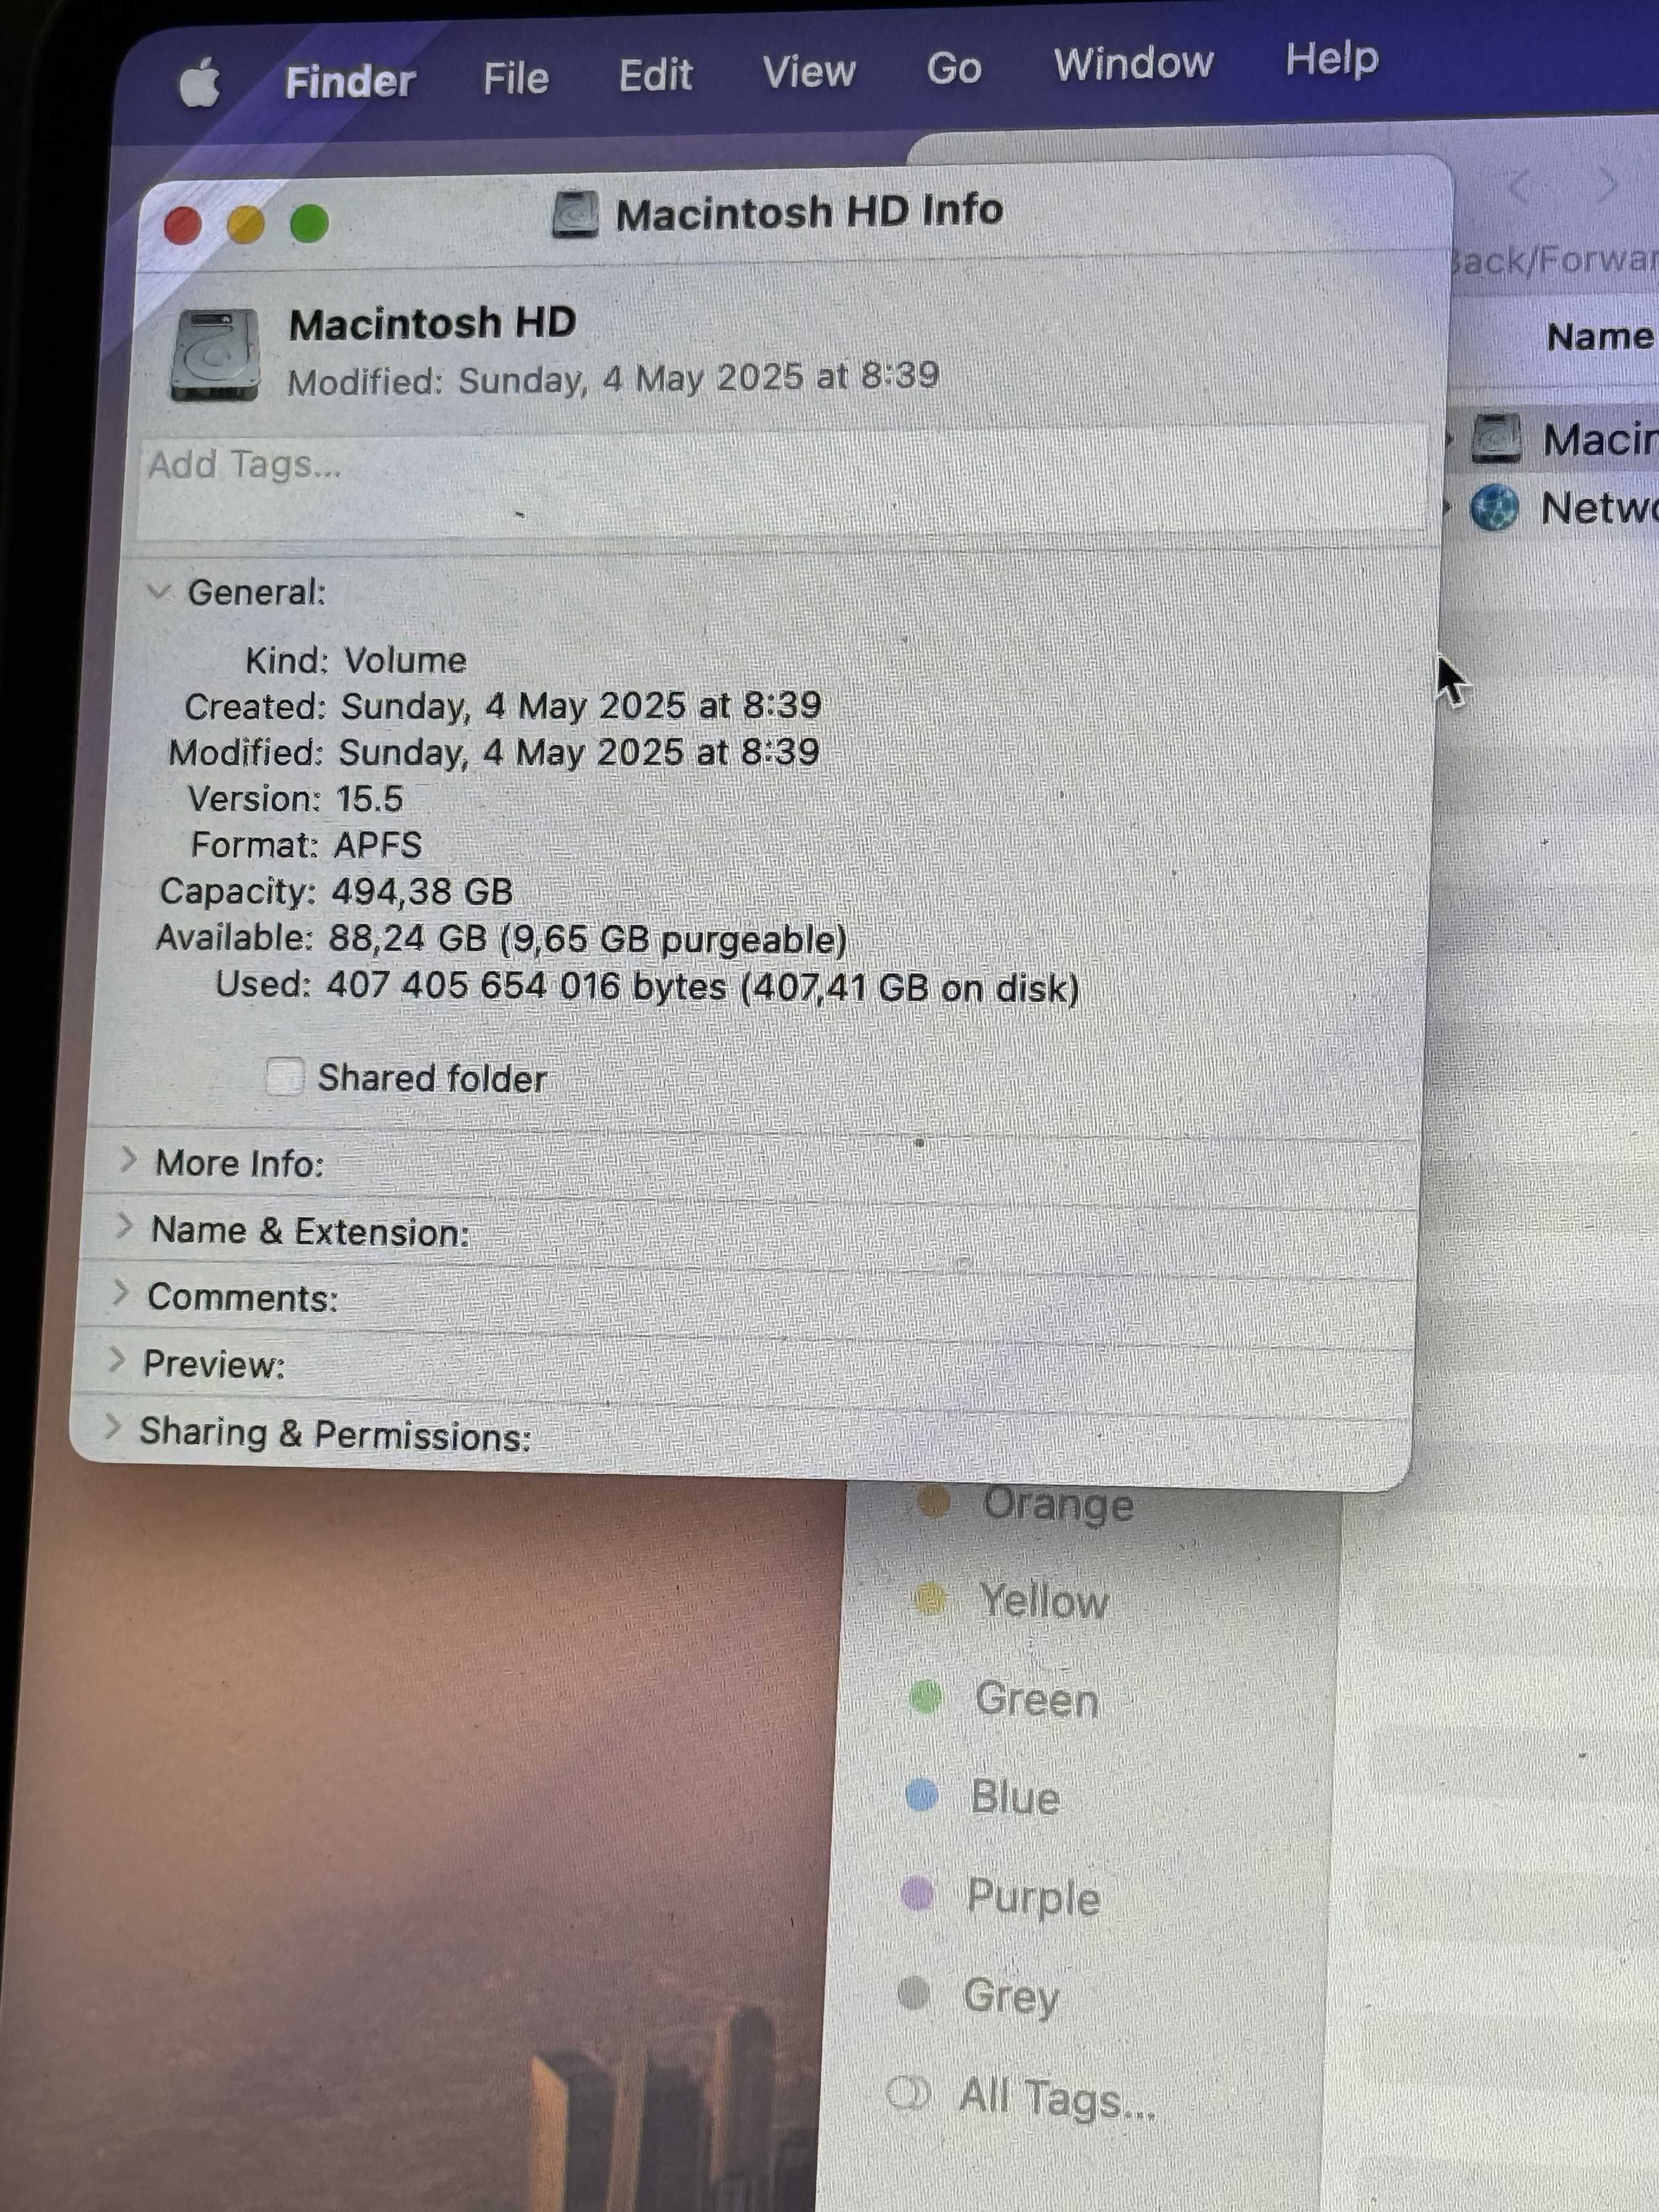Image resolution: width=1659 pixels, height=2212 pixels.
Task: Select the large Macintosh HD drive icon
Action: click(x=215, y=355)
